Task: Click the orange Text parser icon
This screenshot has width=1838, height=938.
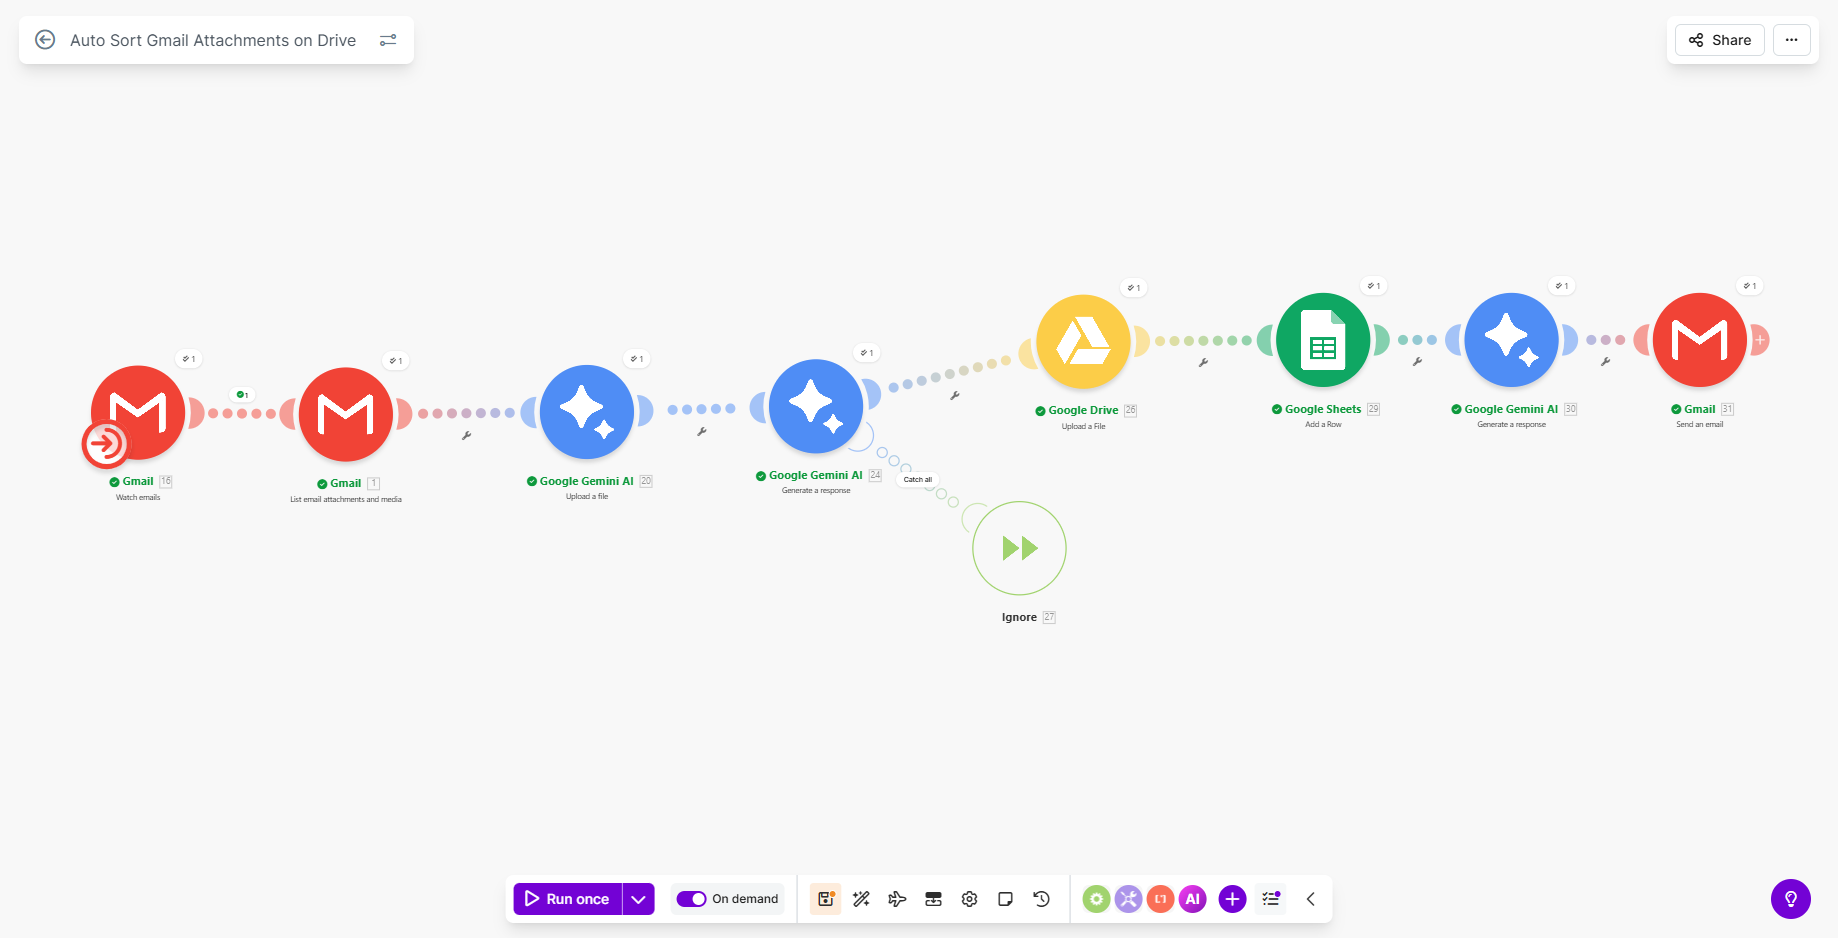Action: pyautogui.click(x=1160, y=899)
